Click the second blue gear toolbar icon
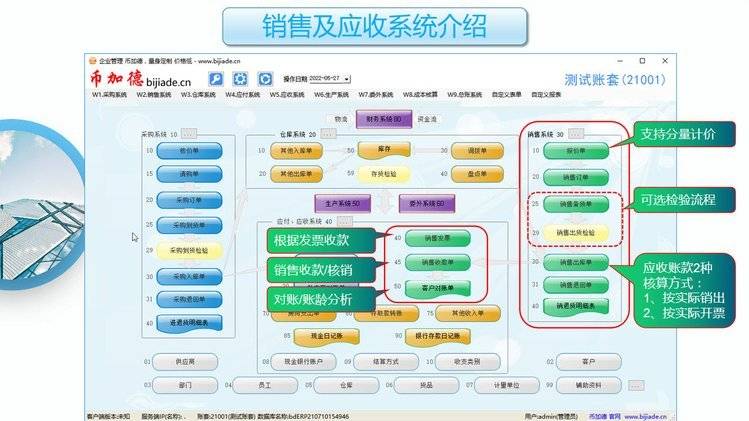This screenshot has width=749, height=421. point(241,79)
